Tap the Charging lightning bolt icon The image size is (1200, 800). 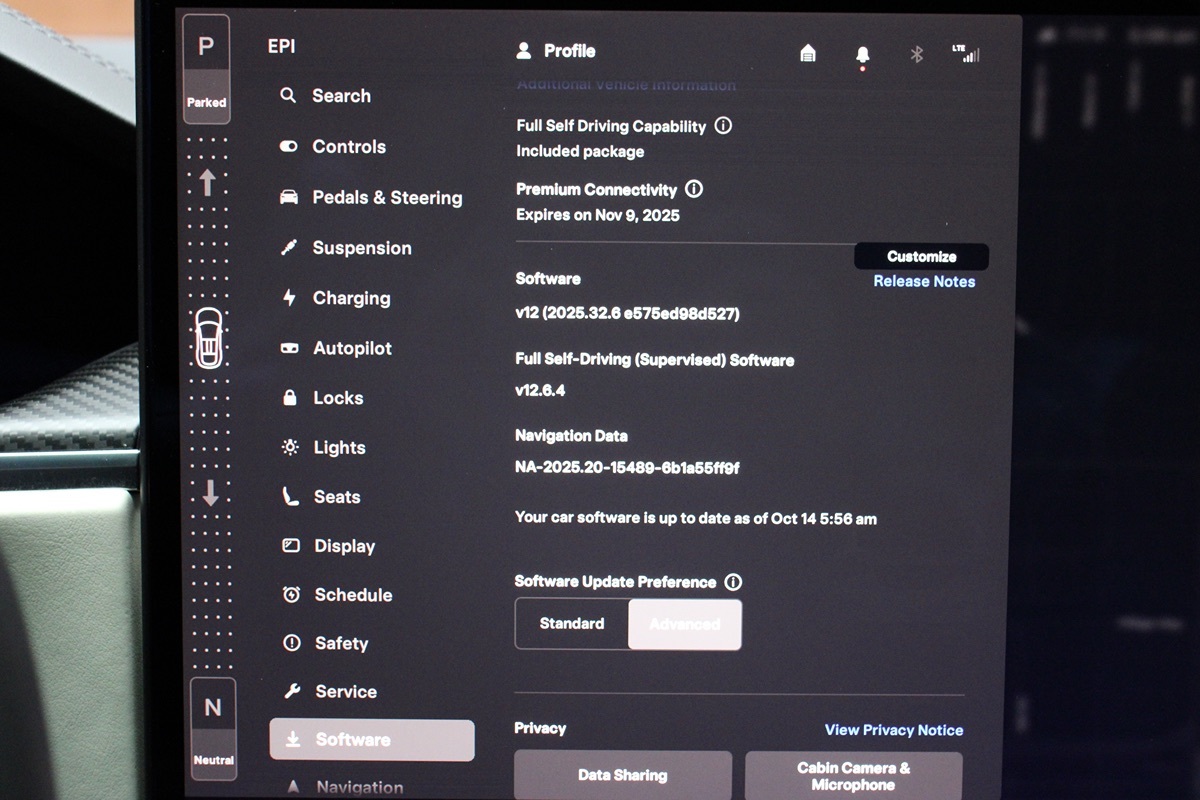287,297
